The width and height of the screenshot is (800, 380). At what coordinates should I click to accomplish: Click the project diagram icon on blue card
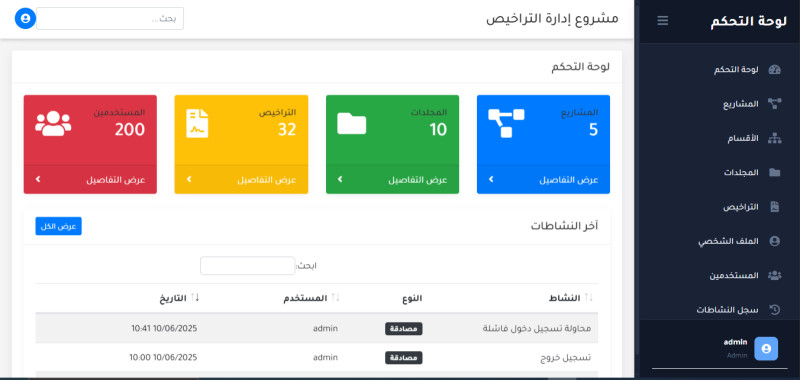[506, 123]
